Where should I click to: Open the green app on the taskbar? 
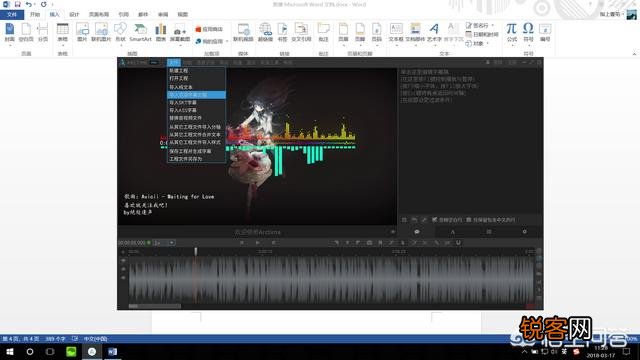[71, 351]
